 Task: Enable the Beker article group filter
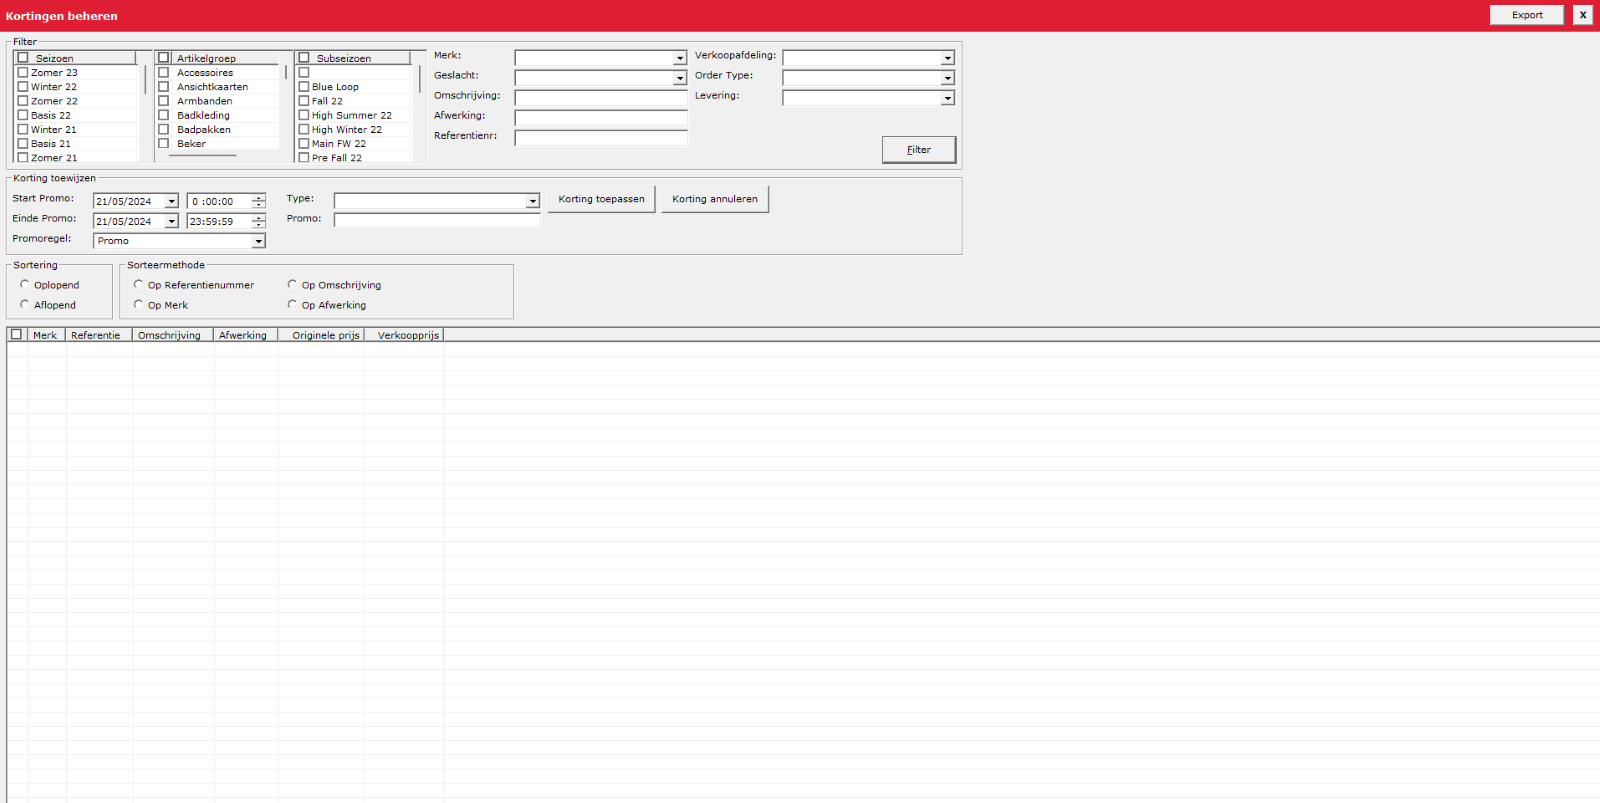tap(164, 144)
